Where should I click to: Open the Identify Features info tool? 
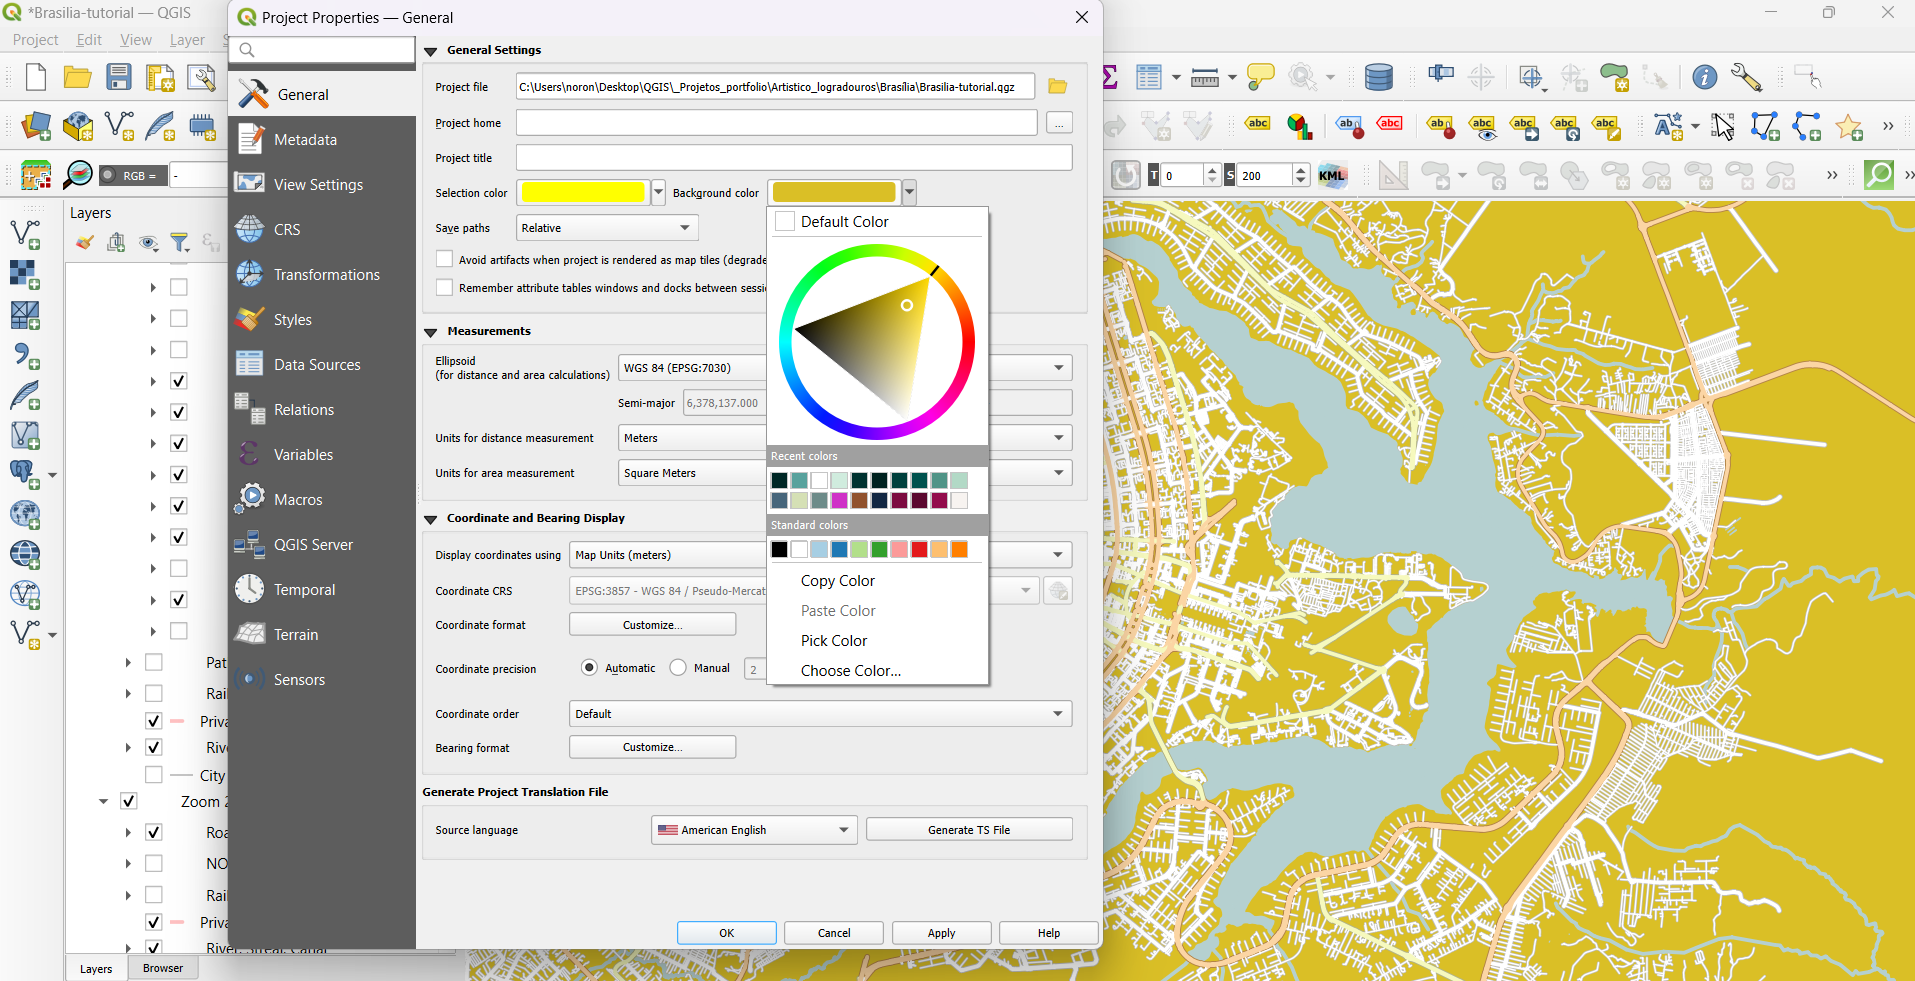pos(1704,77)
